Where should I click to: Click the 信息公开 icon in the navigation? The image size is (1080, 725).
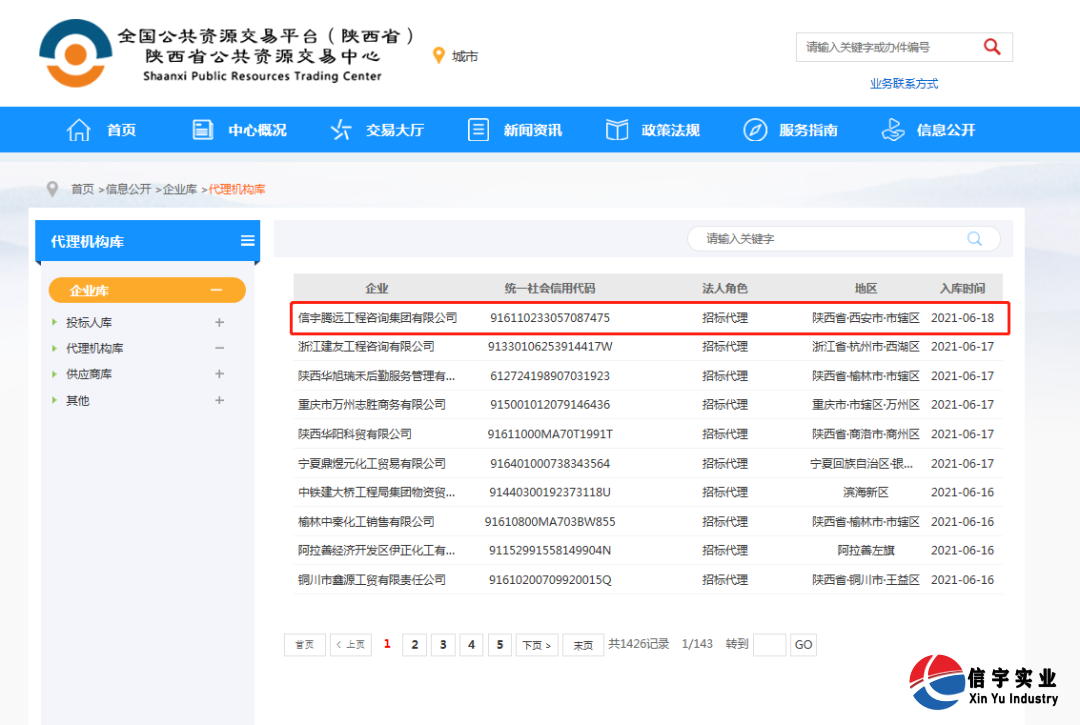click(x=893, y=129)
